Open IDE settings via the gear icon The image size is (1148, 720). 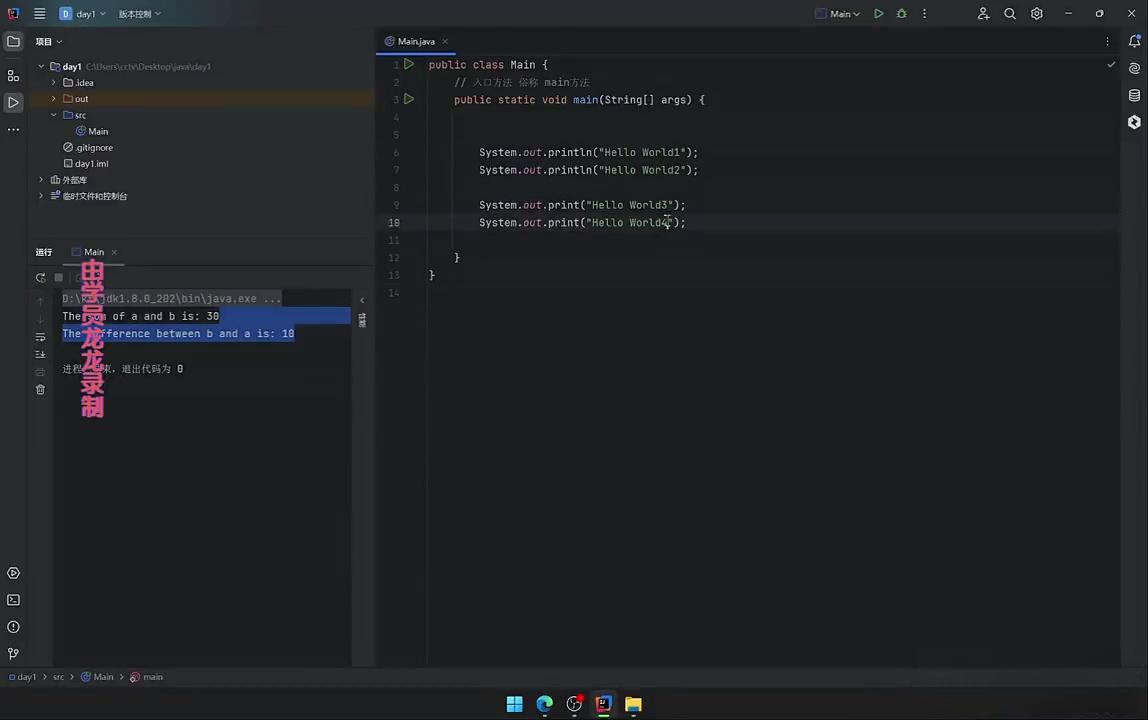(x=1036, y=13)
